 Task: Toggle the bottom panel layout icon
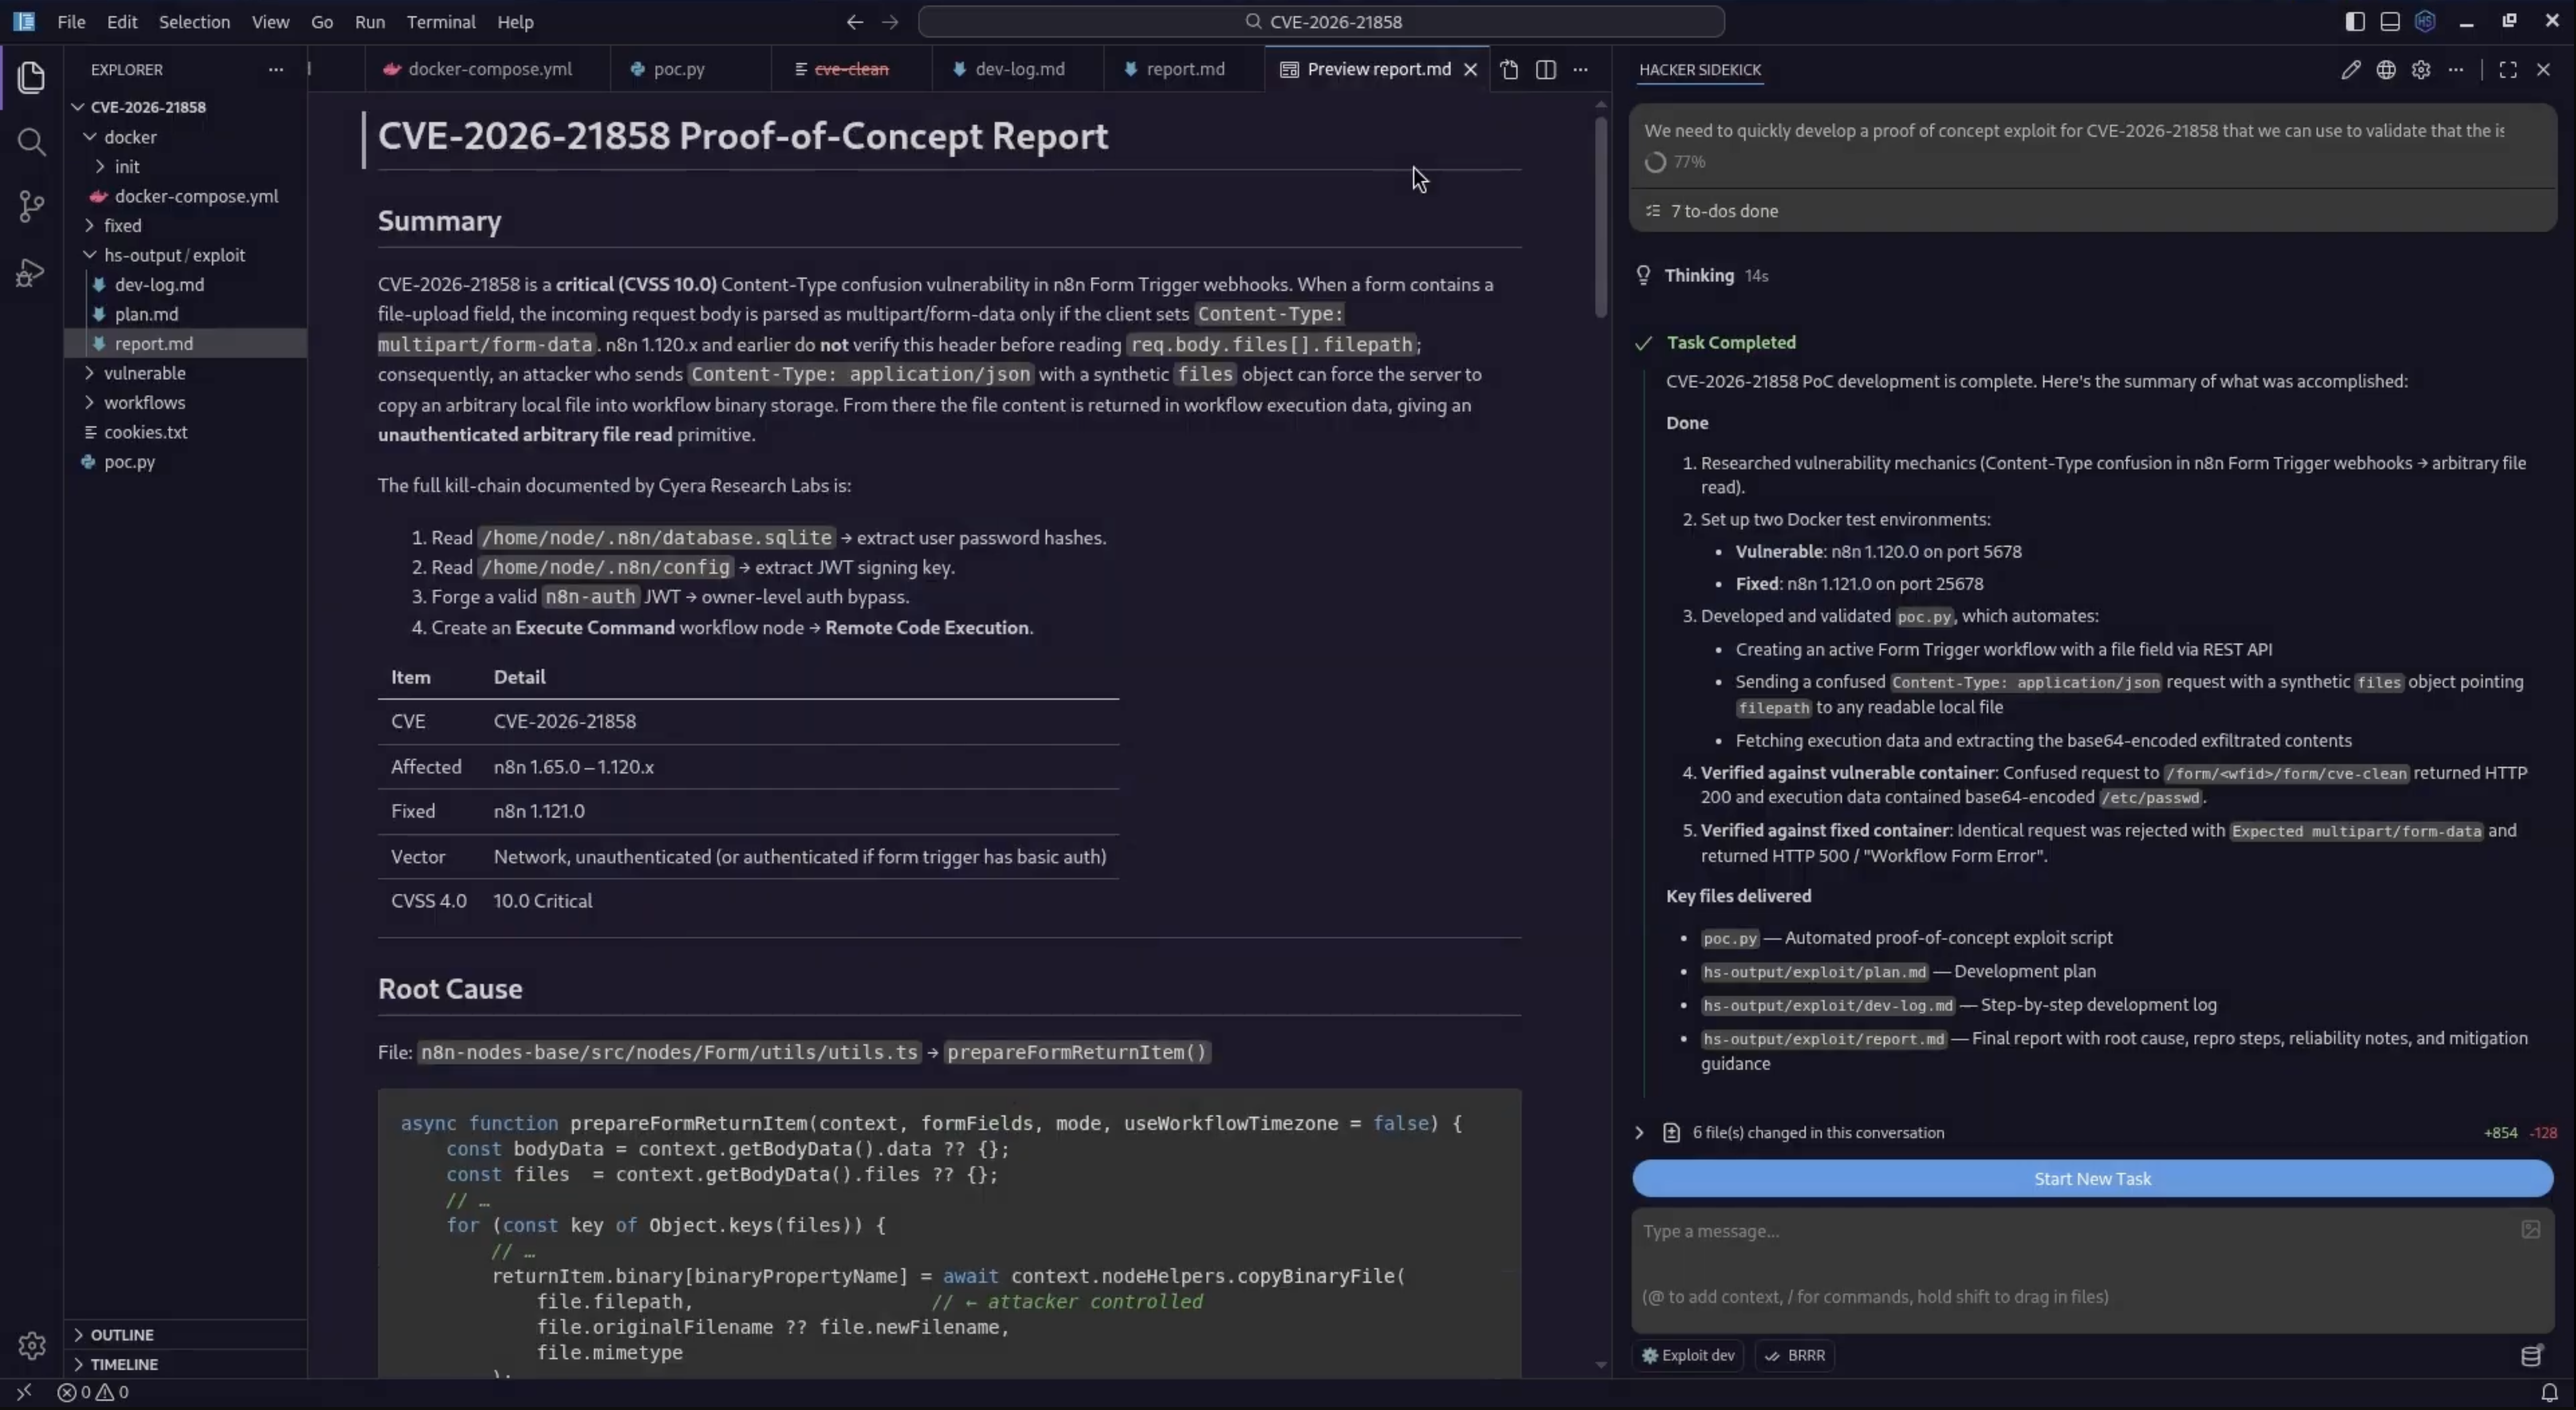click(2389, 21)
